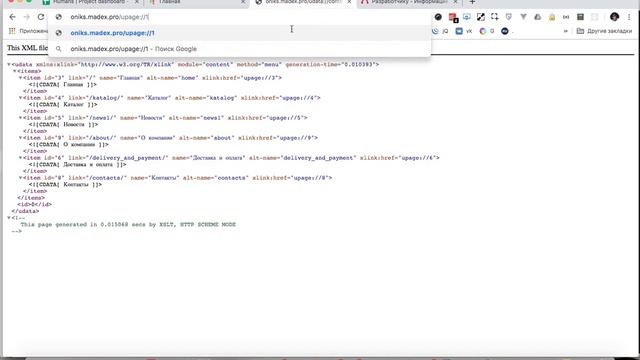Screen dimensions: 640x360
Task: Collapse the XML comment node
Action: click(x=9, y=218)
